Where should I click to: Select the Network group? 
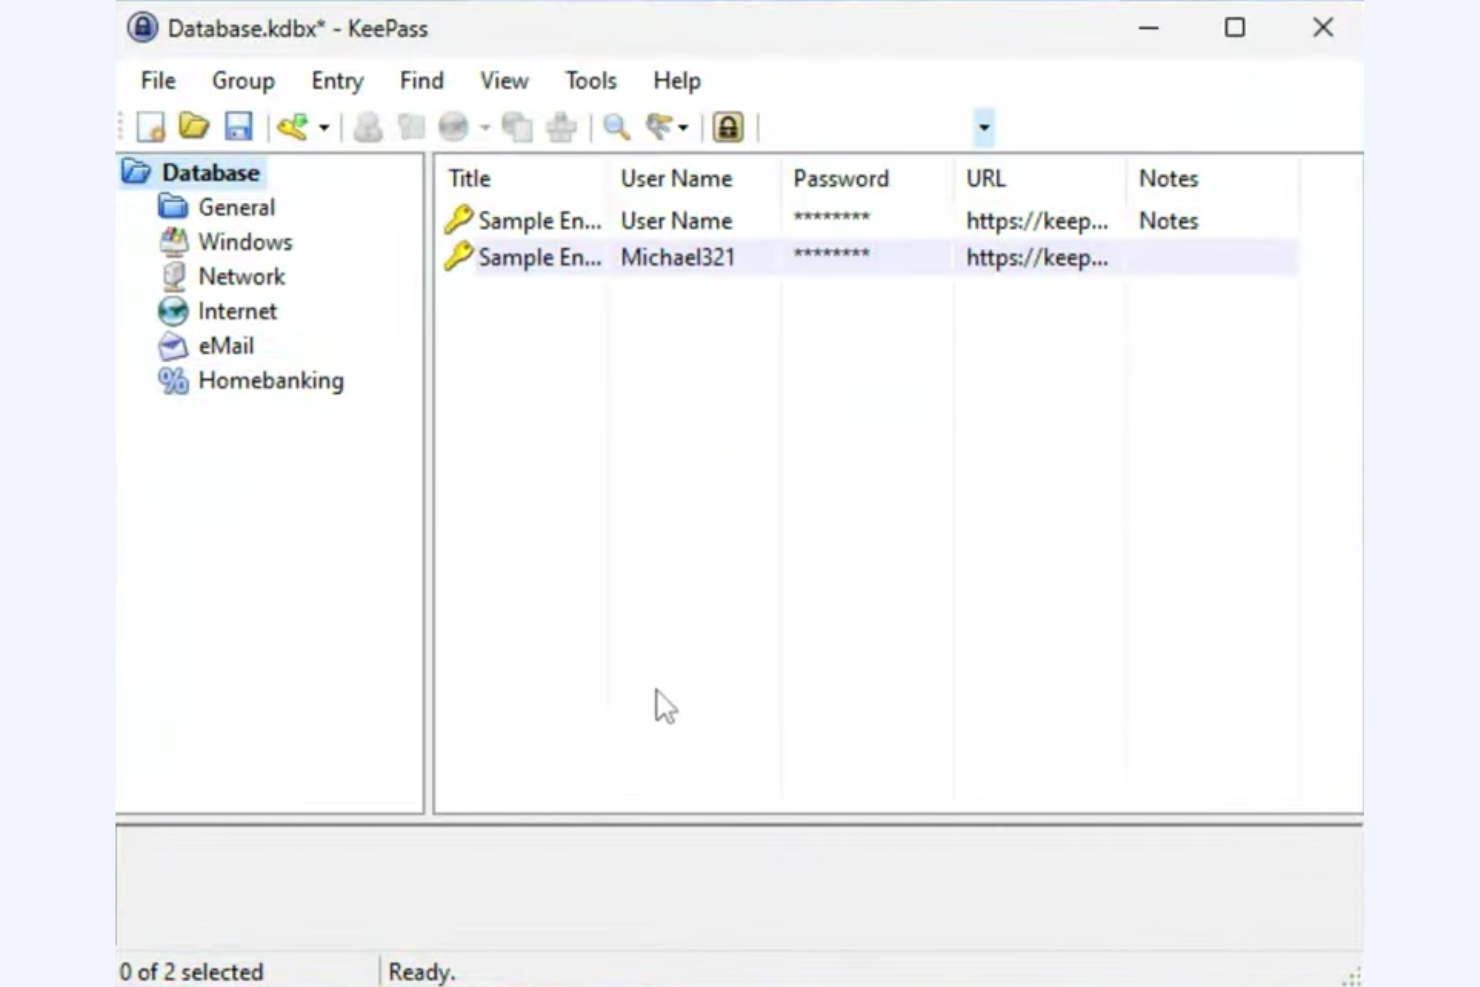tap(241, 276)
